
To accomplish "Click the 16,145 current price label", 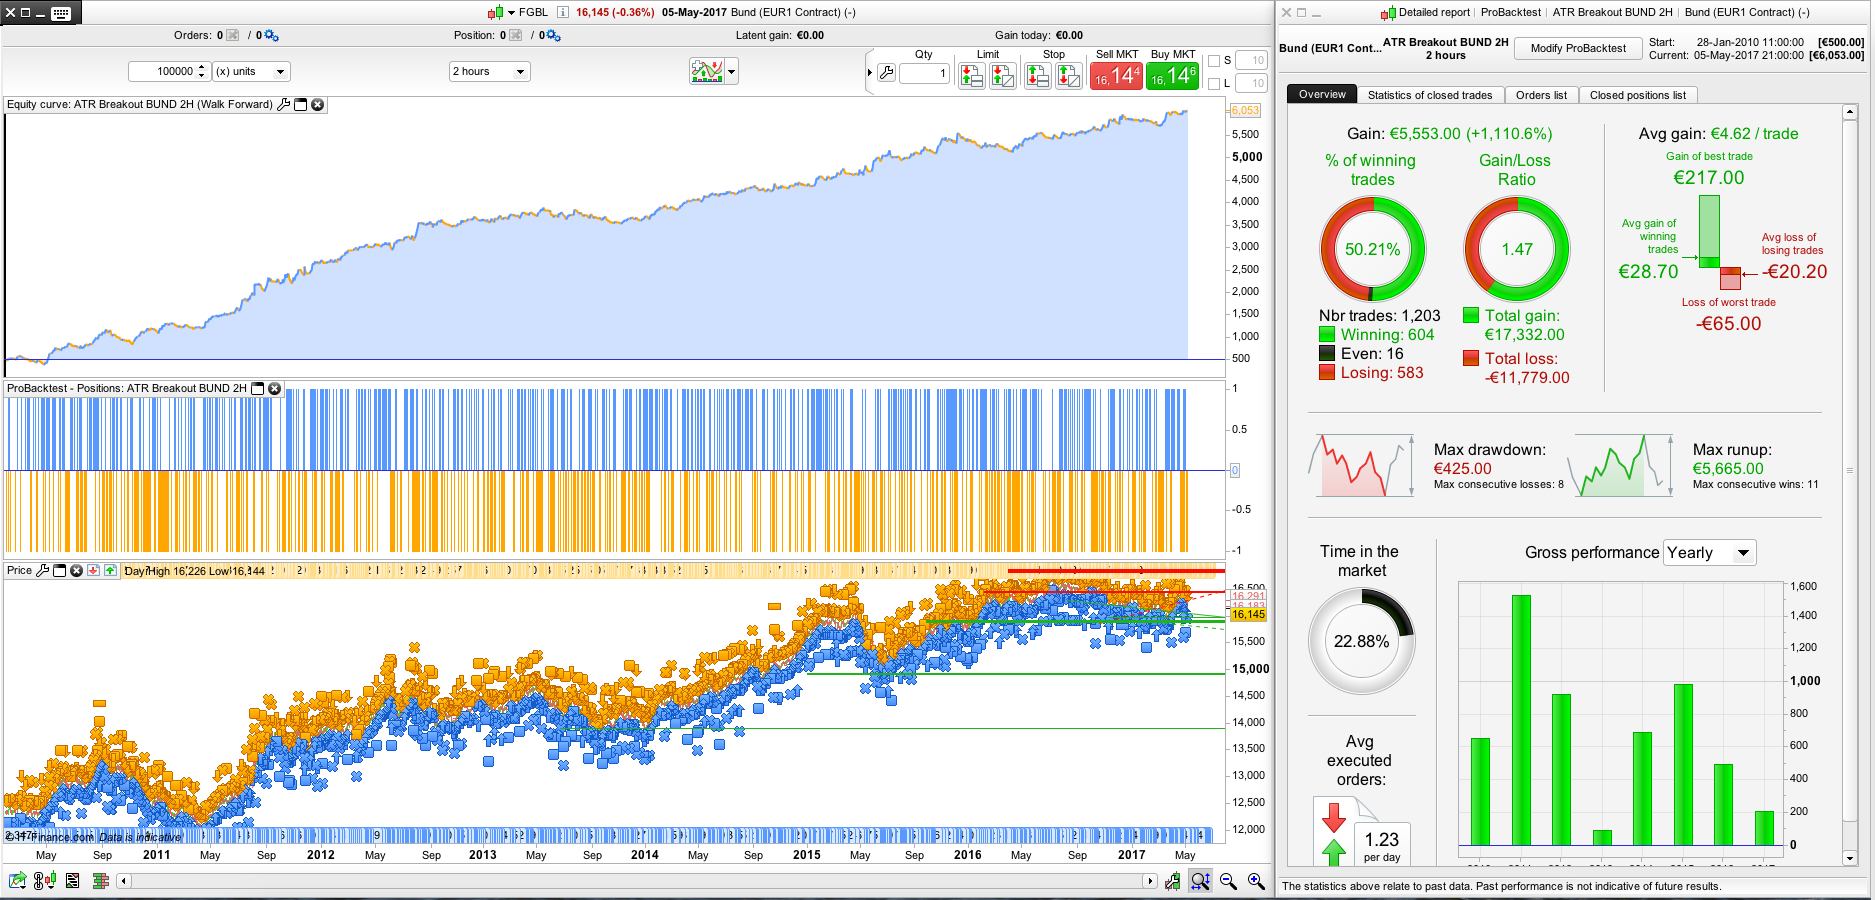I will (x=1248, y=614).
